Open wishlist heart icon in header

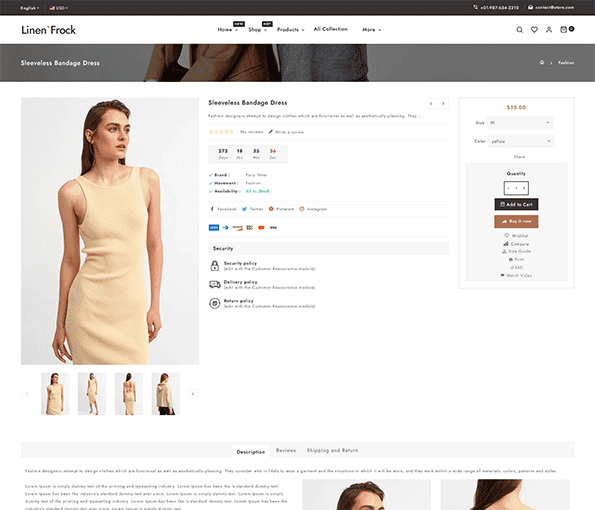(534, 30)
